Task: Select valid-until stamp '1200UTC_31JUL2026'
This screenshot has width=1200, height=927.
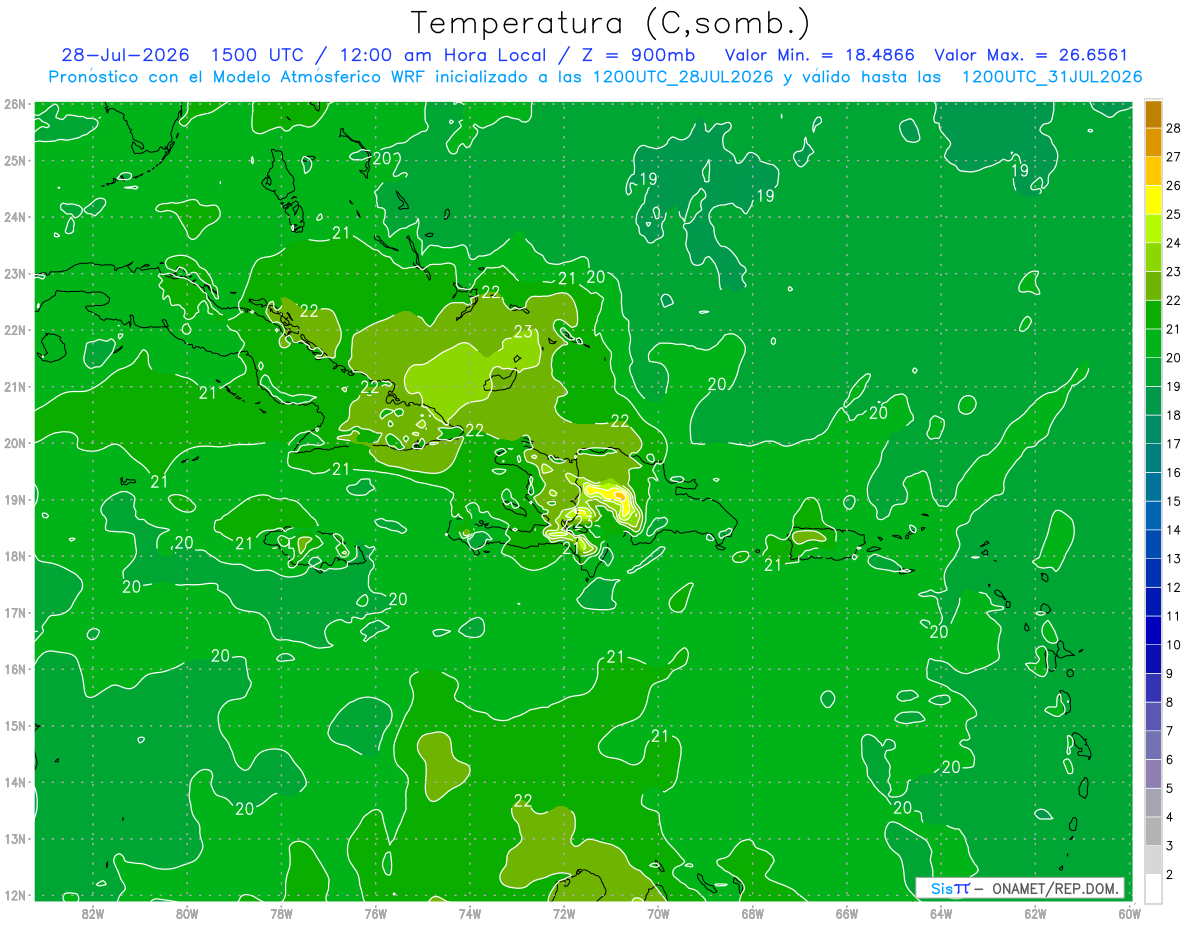Action: 1052,77
